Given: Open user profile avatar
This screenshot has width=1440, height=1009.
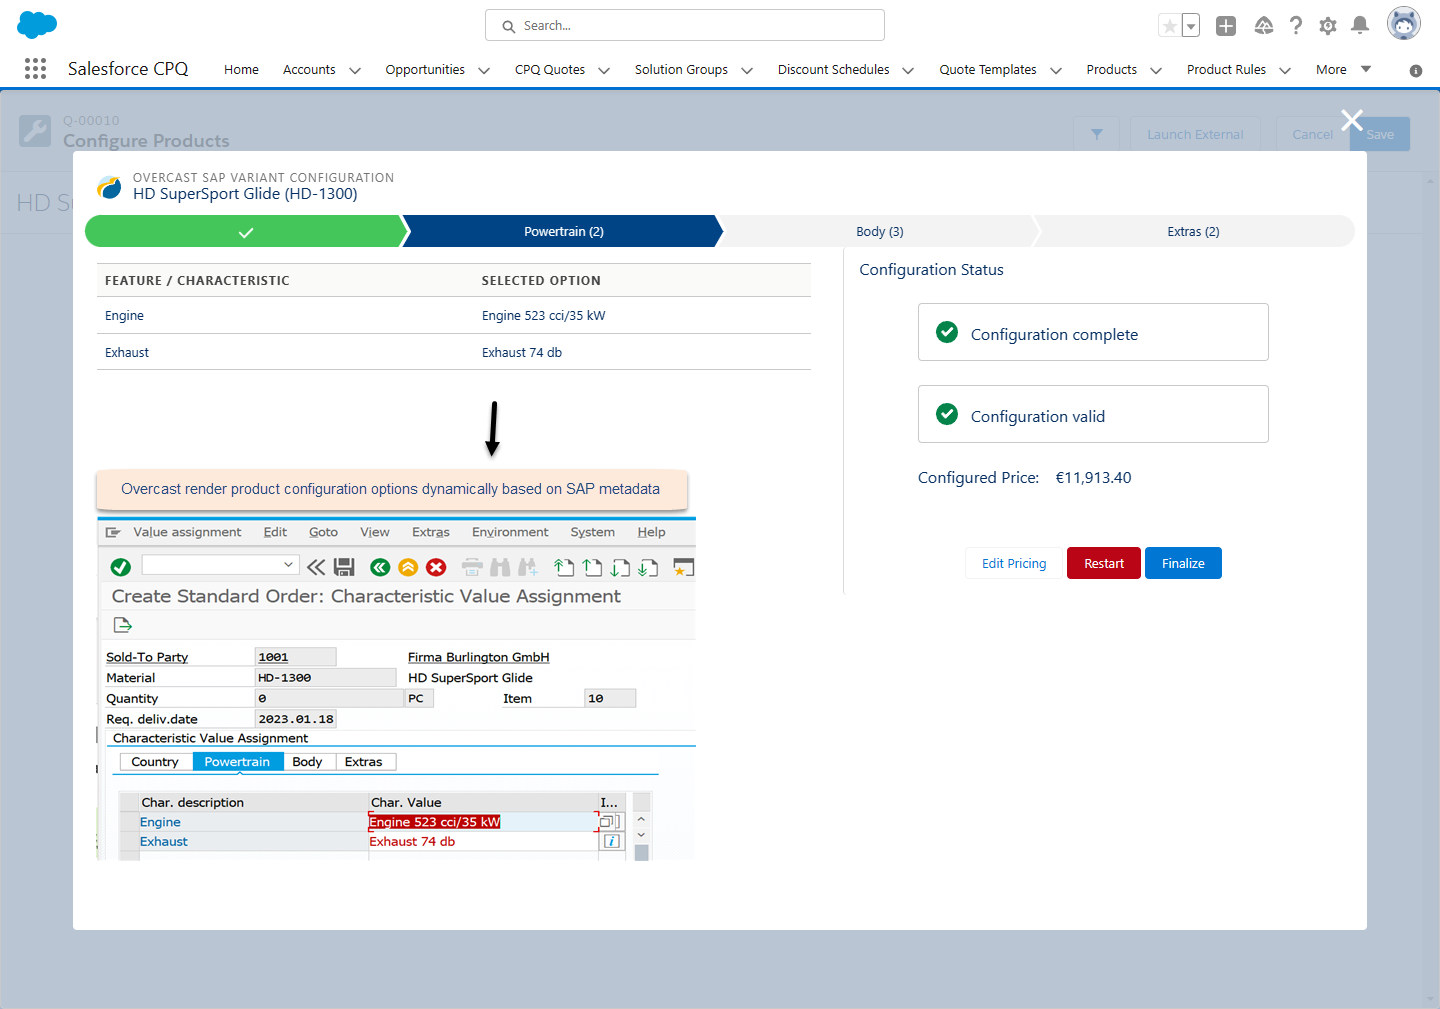Looking at the screenshot, I should [x=1404, y=24].
